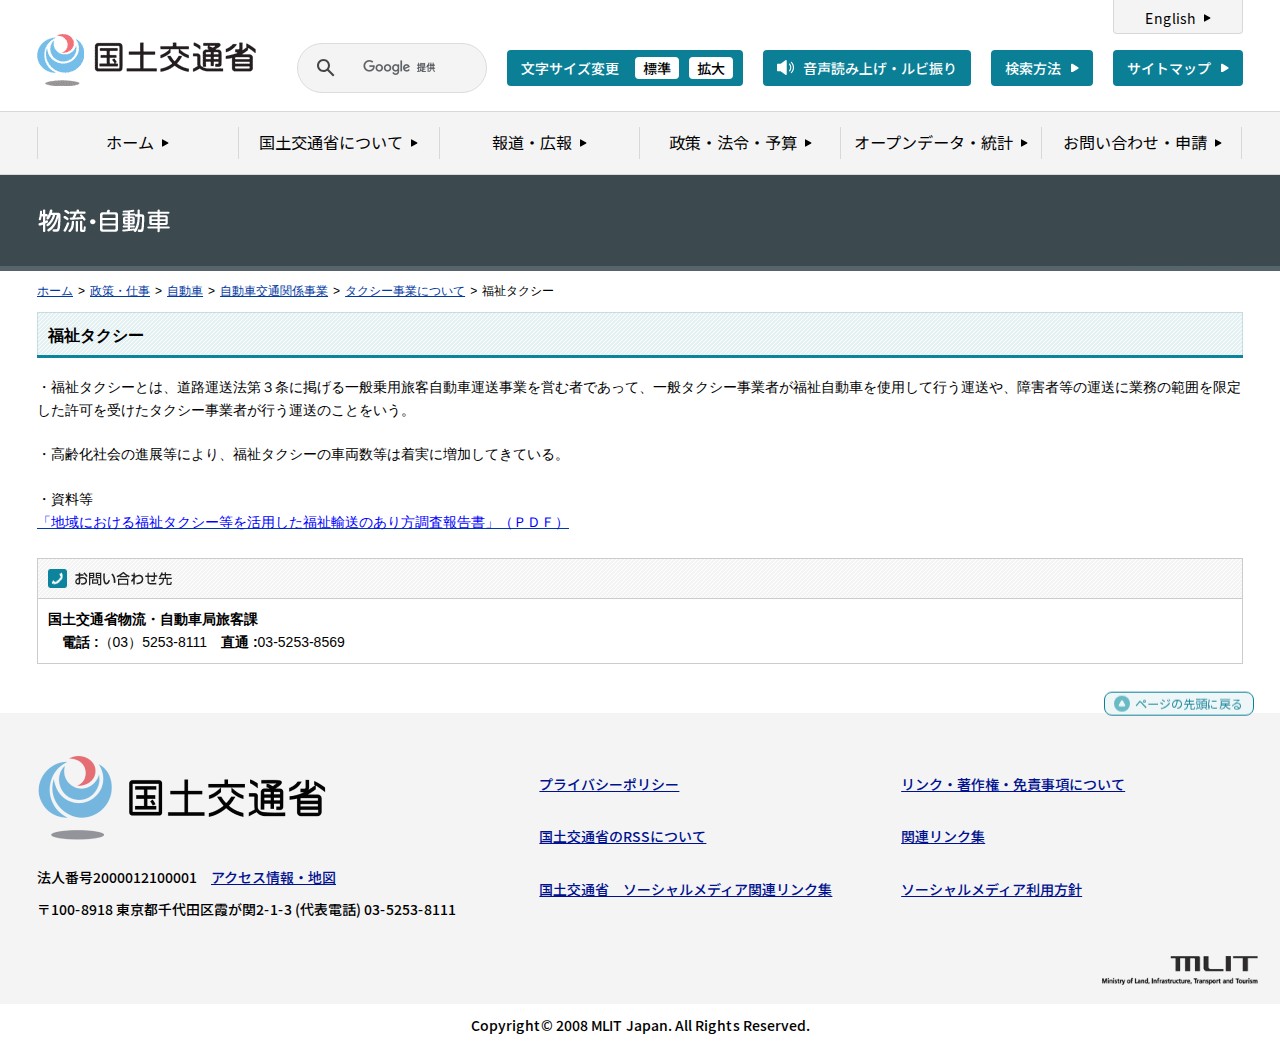Click the search magnifier icon
This screenshot has height=1055, width=1280.
coord(325,68)
